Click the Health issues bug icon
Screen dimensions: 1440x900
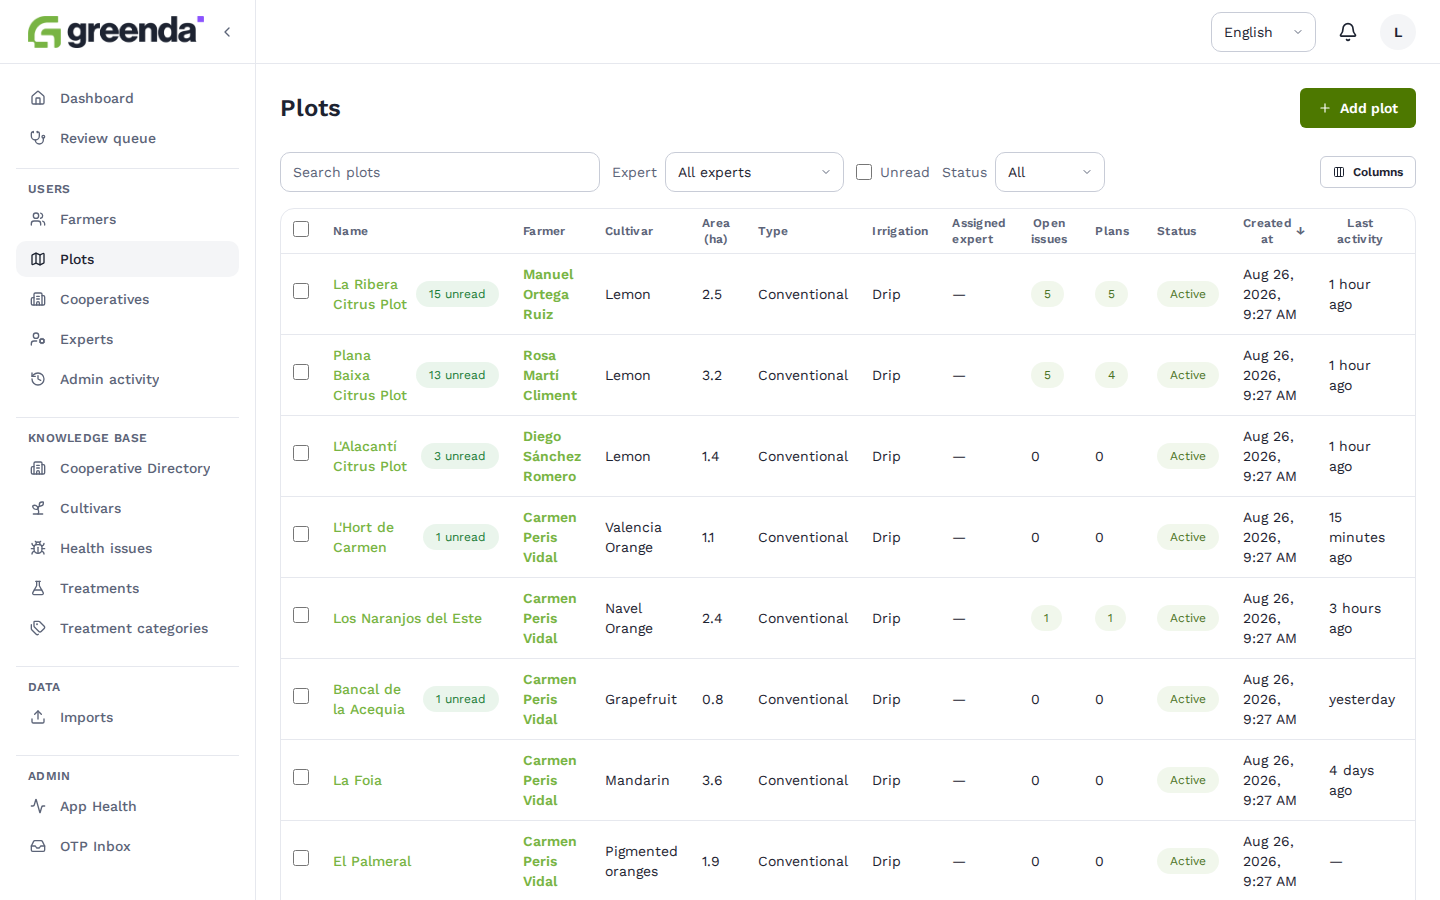tap(38, 548)
